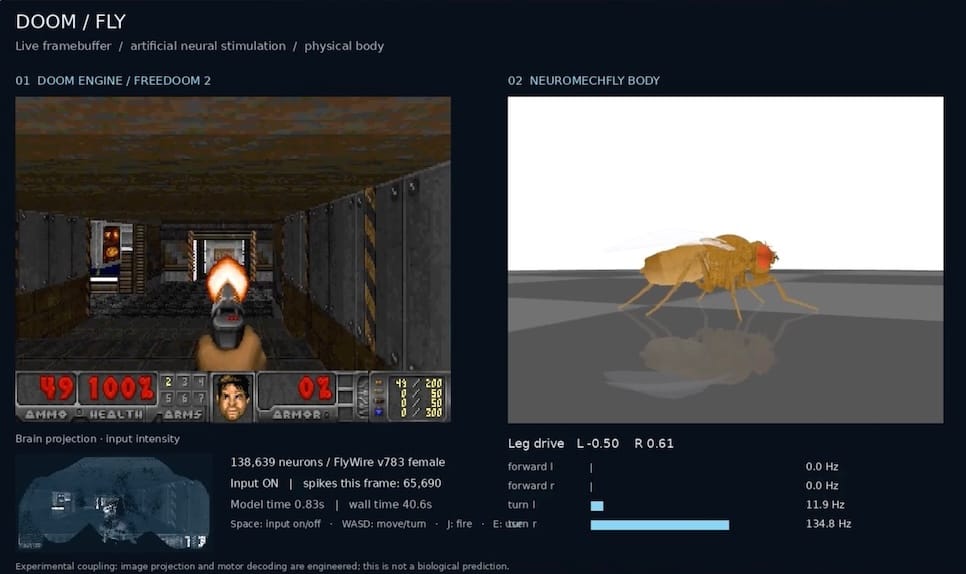Click 'wall time 40.6s' readout
The width and height of the screenshot is (966, 574).
[x=390, y=504]
